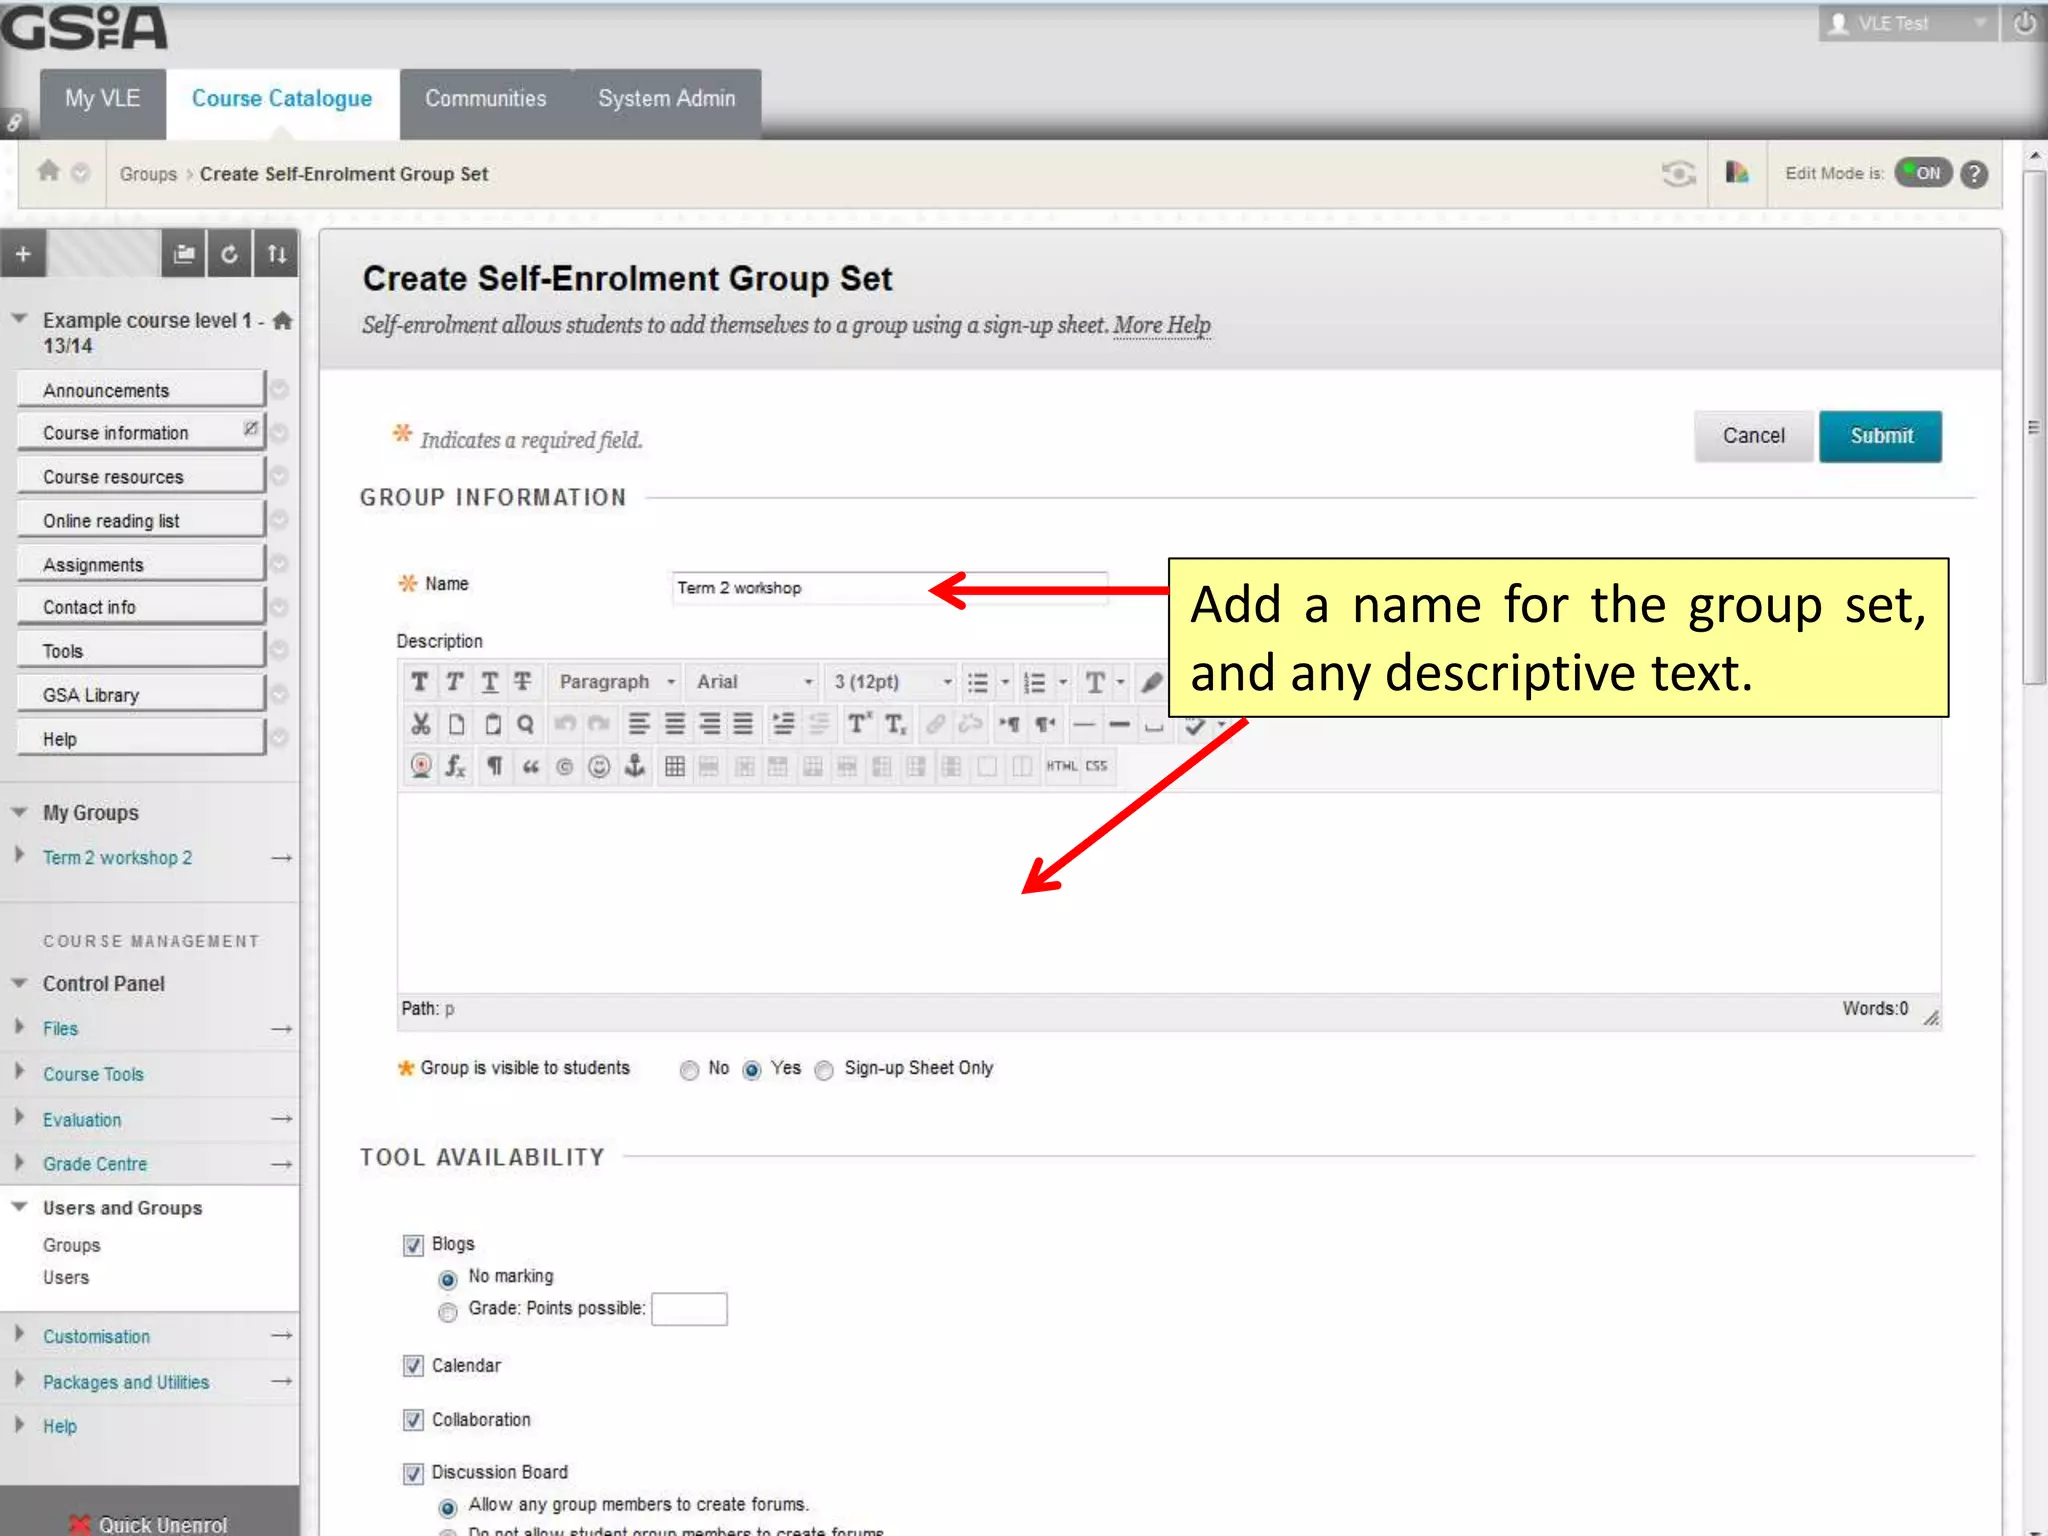Select Yes for group visibility

click(752, 1071)
